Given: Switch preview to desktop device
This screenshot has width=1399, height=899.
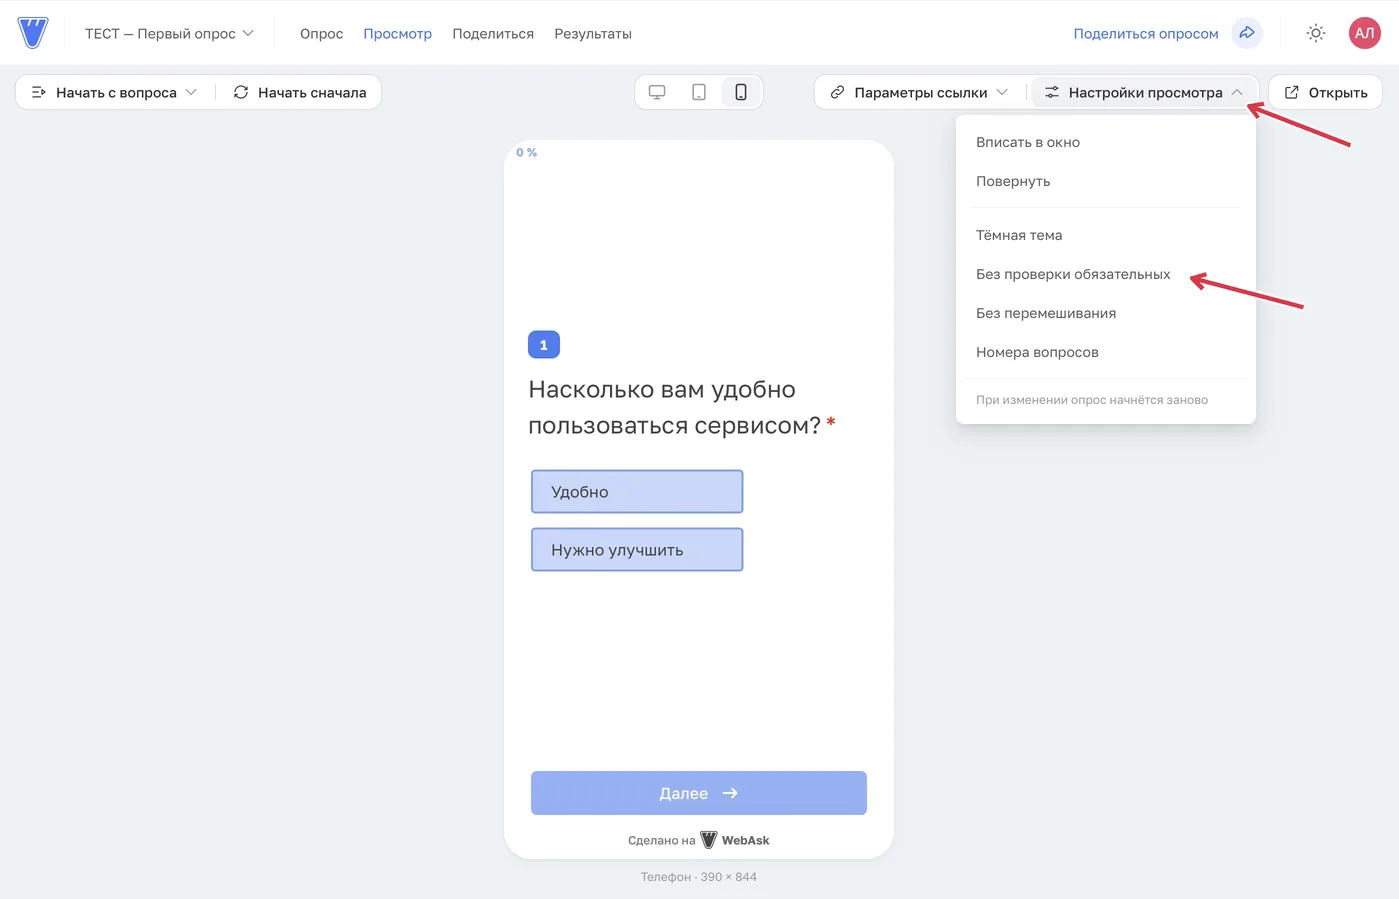Looking at the screenshot, I should 657,92.
